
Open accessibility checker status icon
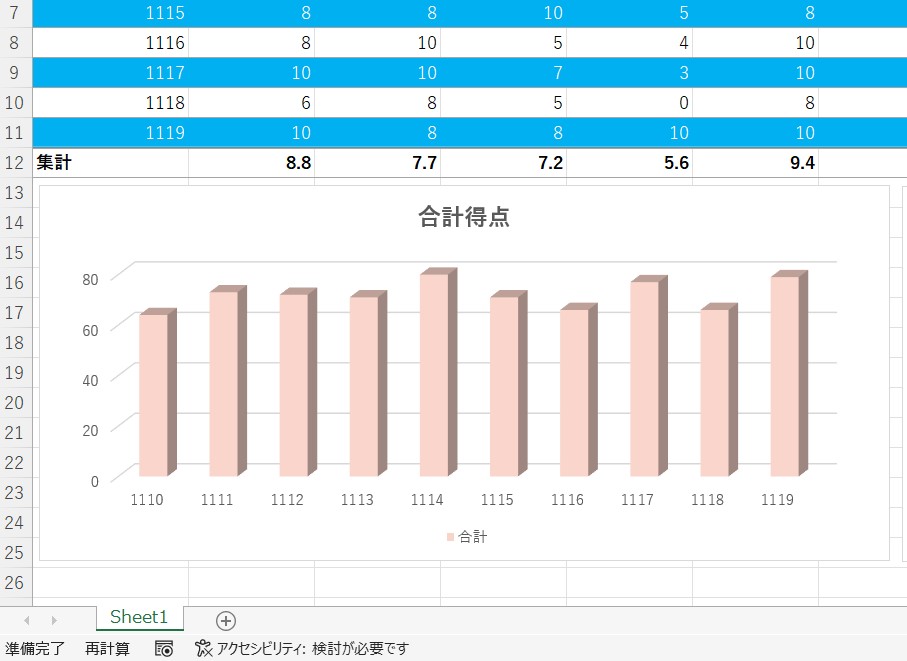coord(203,648)
